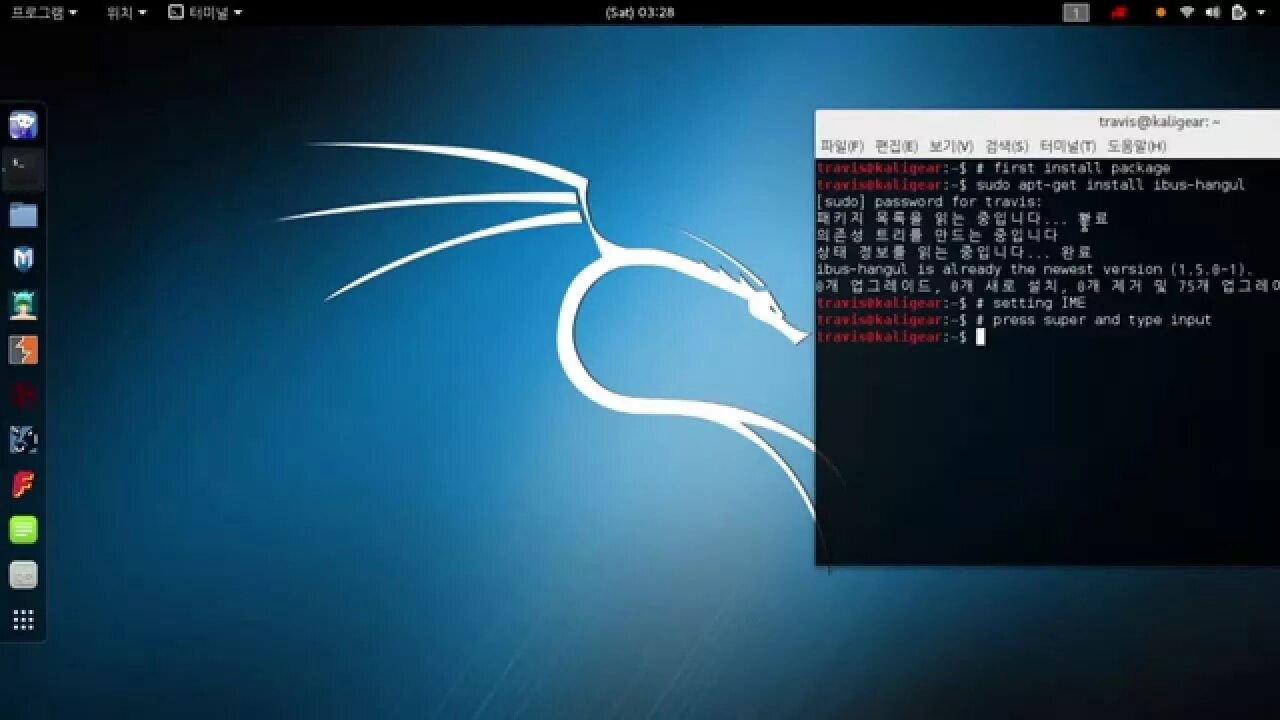Viewport: 1280px width, 720px height.
Task: Launch BeEF from the dock
Action: (23, 440)
